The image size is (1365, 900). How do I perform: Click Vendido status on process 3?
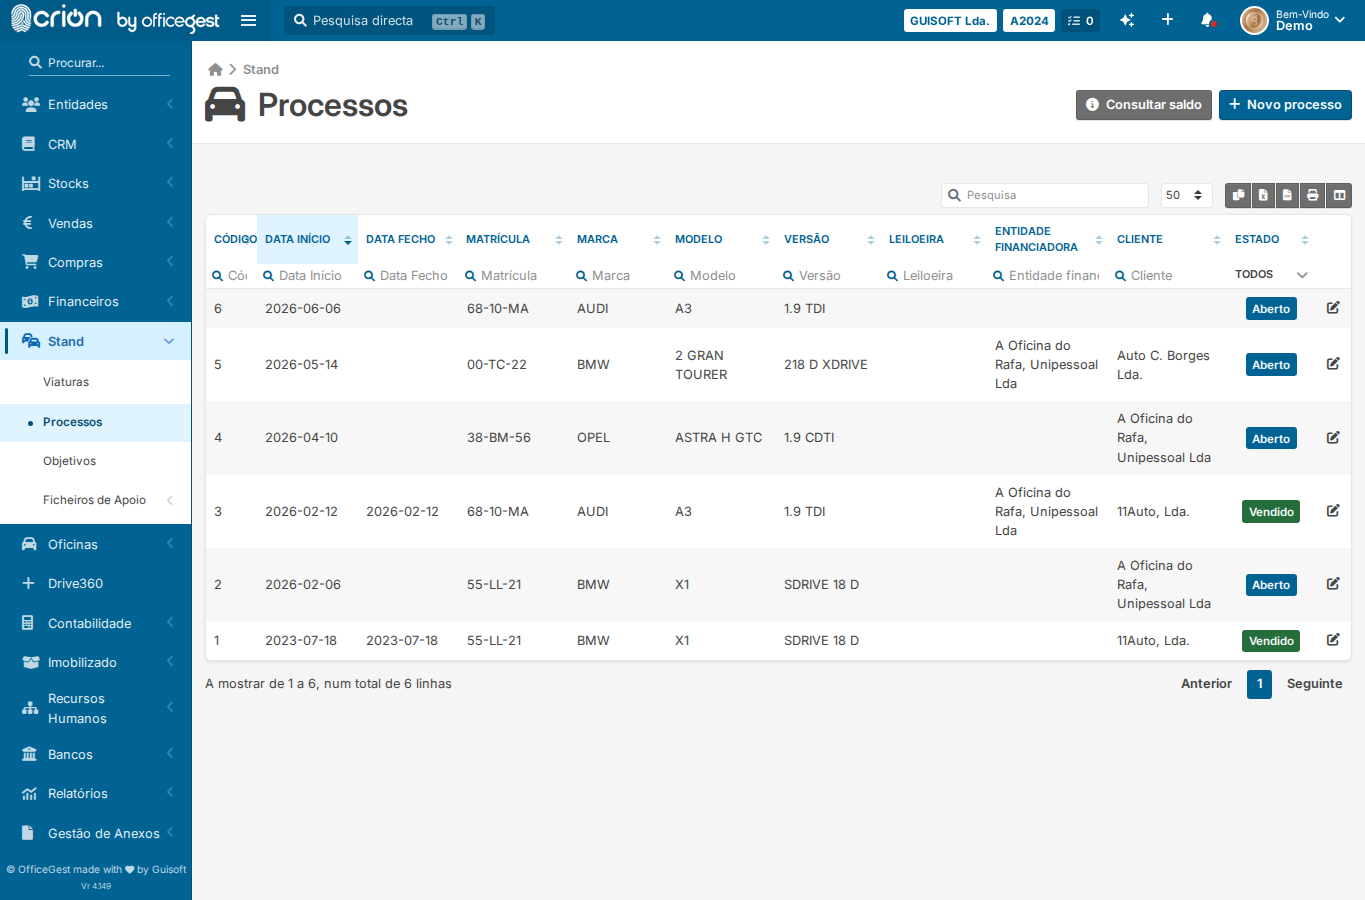[1271, 511]
